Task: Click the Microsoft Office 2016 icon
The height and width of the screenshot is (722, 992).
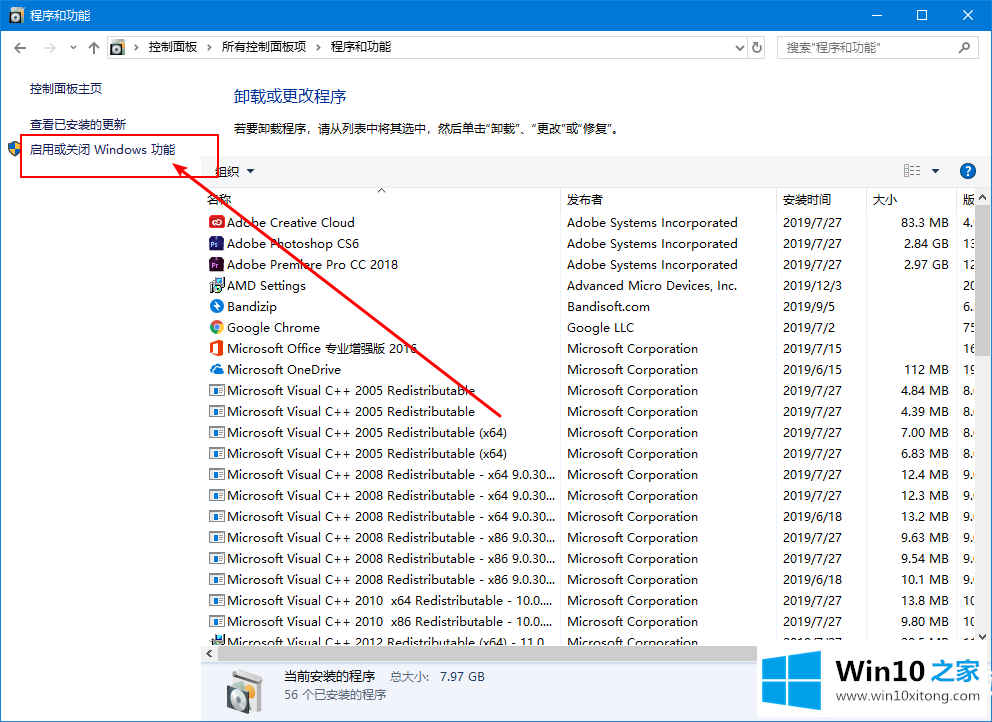Action: [x=216, y=348]
